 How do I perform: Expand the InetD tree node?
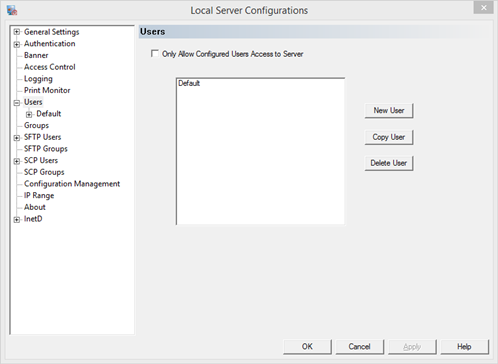tap(17, 220)
